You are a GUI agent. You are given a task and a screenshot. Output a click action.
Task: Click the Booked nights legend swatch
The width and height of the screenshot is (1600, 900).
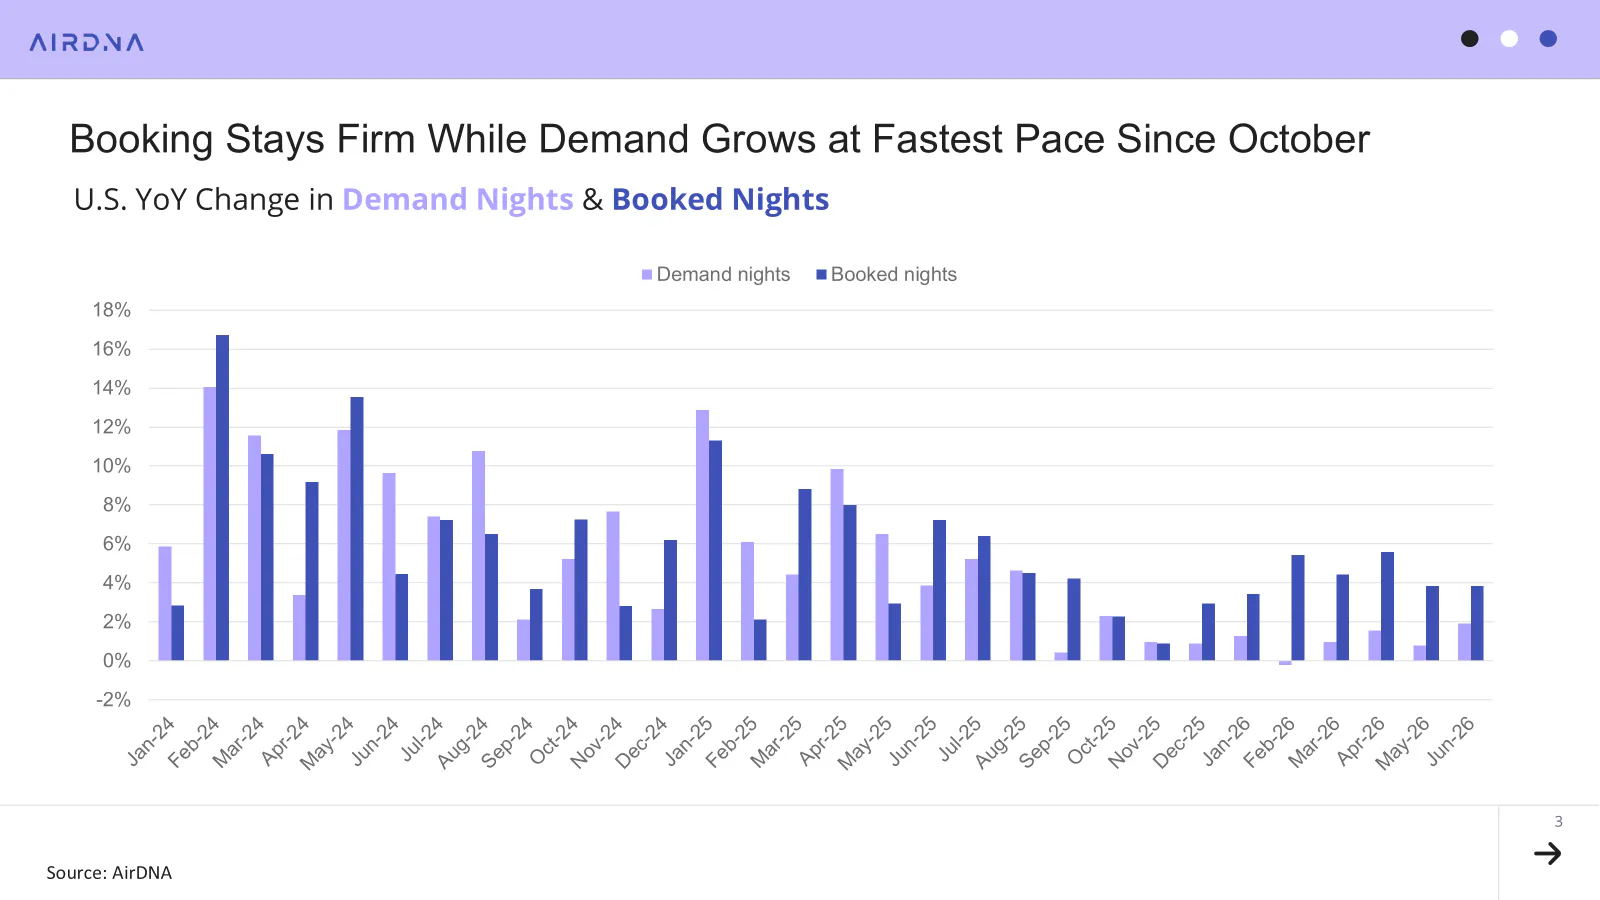821,275
